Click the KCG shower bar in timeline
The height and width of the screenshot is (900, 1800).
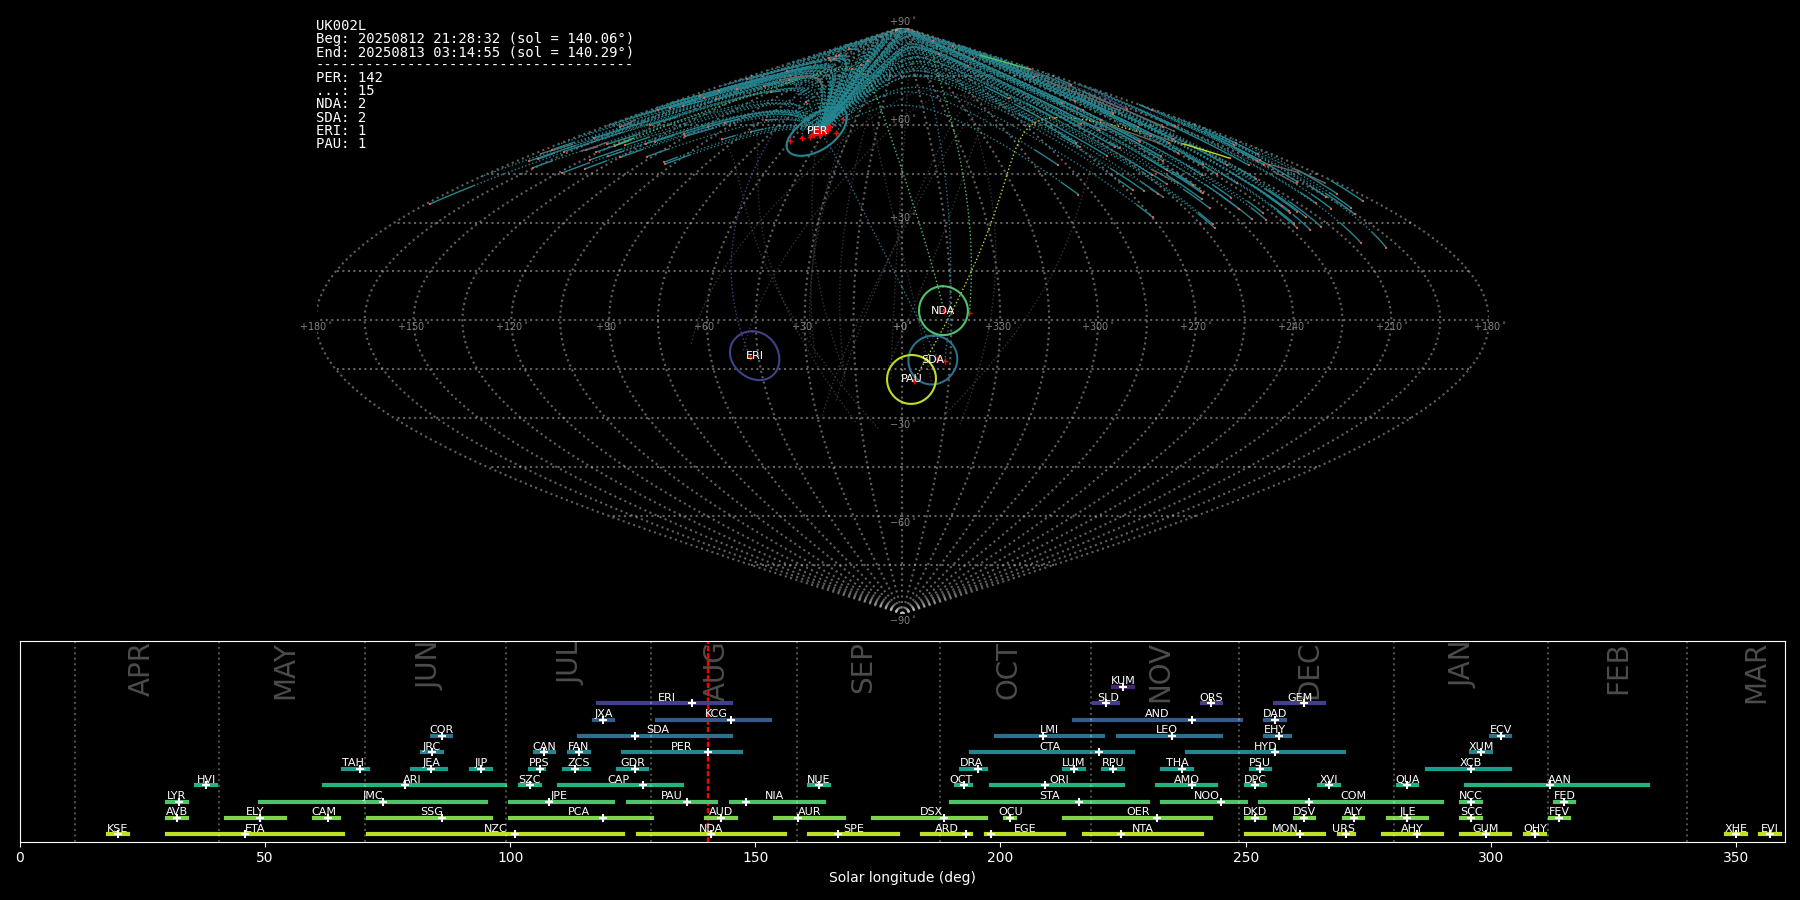coord(713,720)
